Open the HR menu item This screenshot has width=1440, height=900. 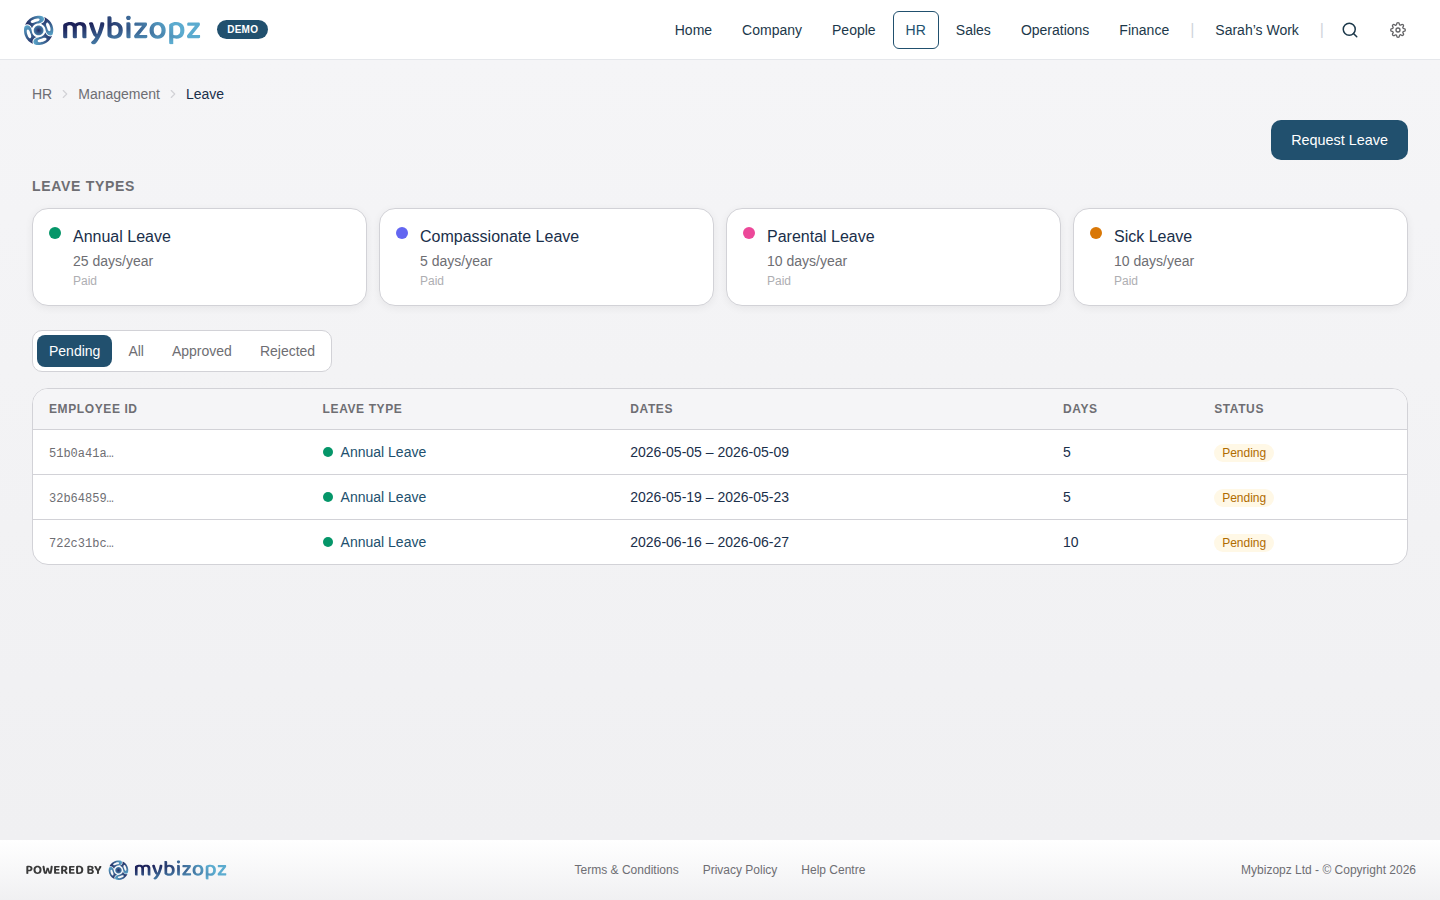click(915, 30)
